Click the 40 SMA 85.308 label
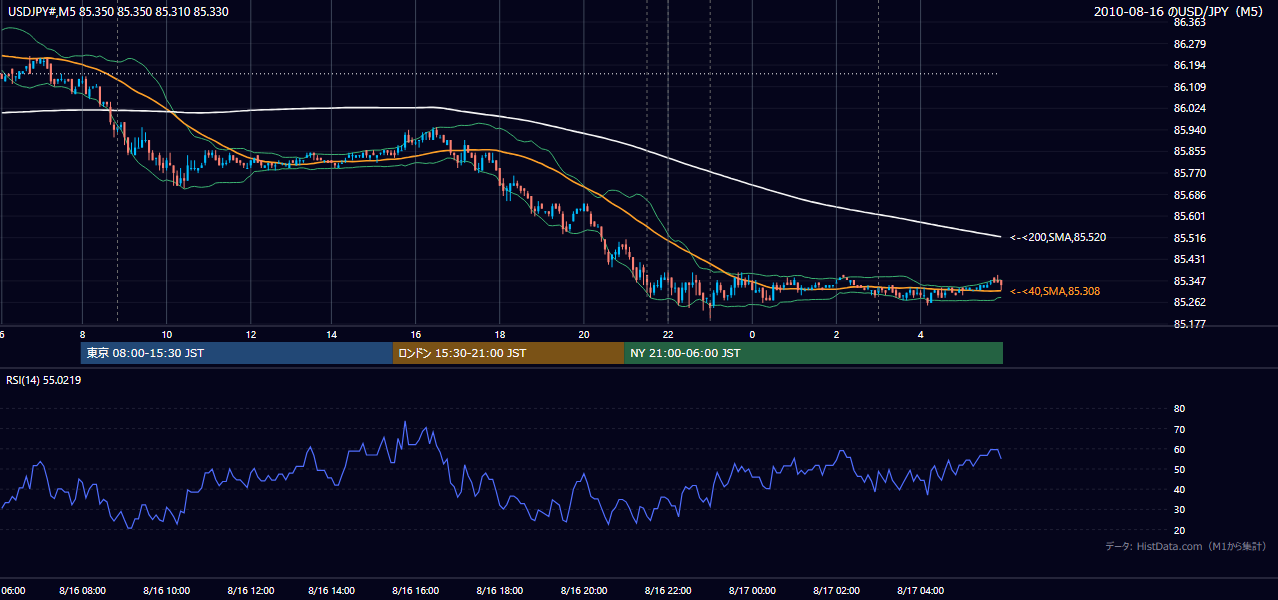Screen dimensions: 1278x600 [x=1055, y=291]
